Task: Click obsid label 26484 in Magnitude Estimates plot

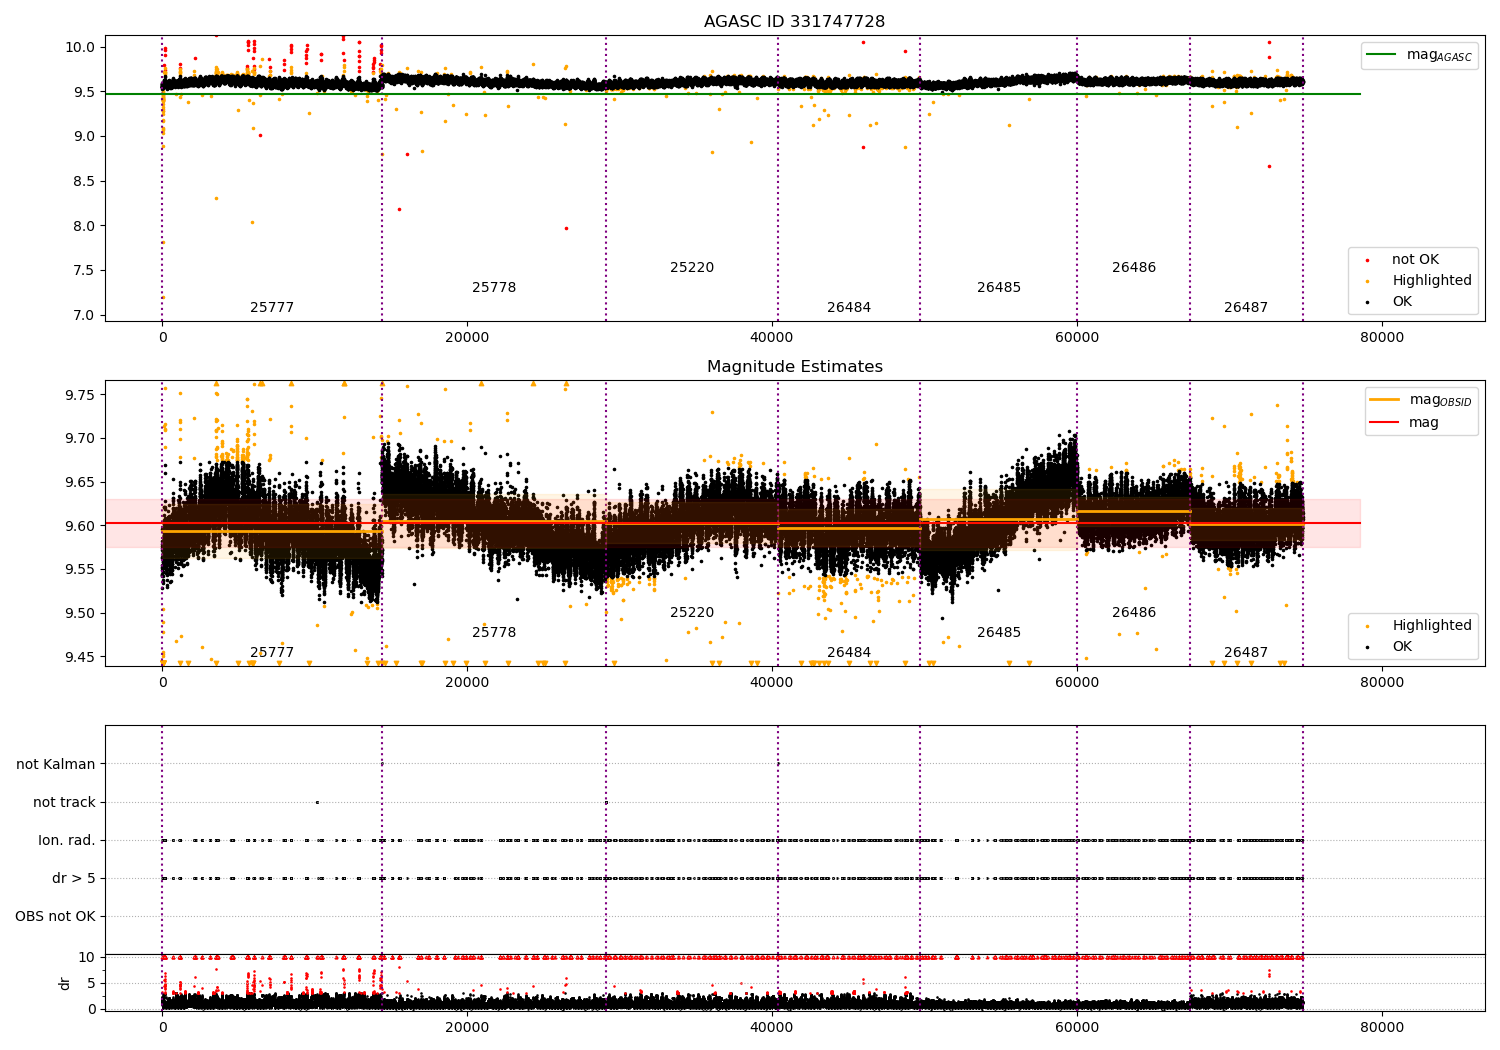Action: pyautogui.click(x=849, y=653)
